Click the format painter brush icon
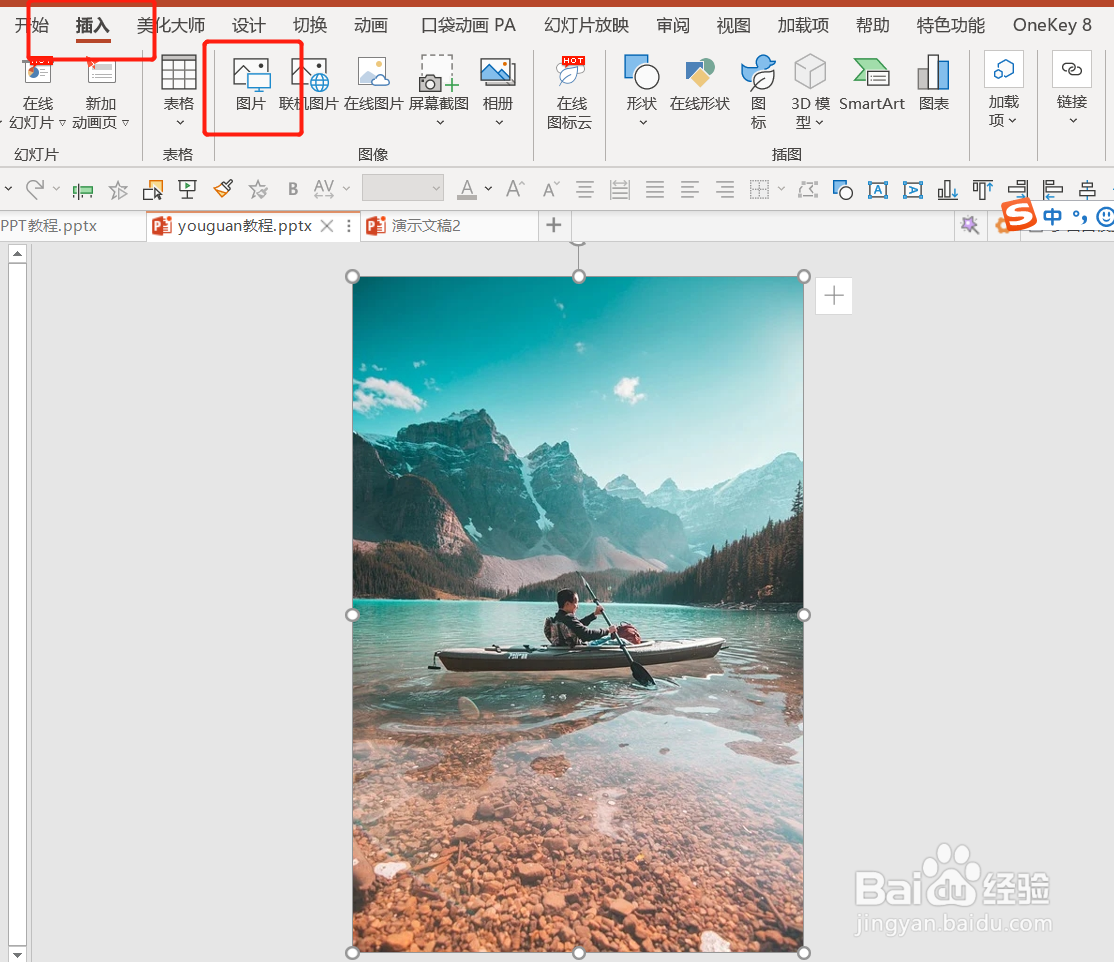The image size is (1114, 962). click(x=223, y=190)
